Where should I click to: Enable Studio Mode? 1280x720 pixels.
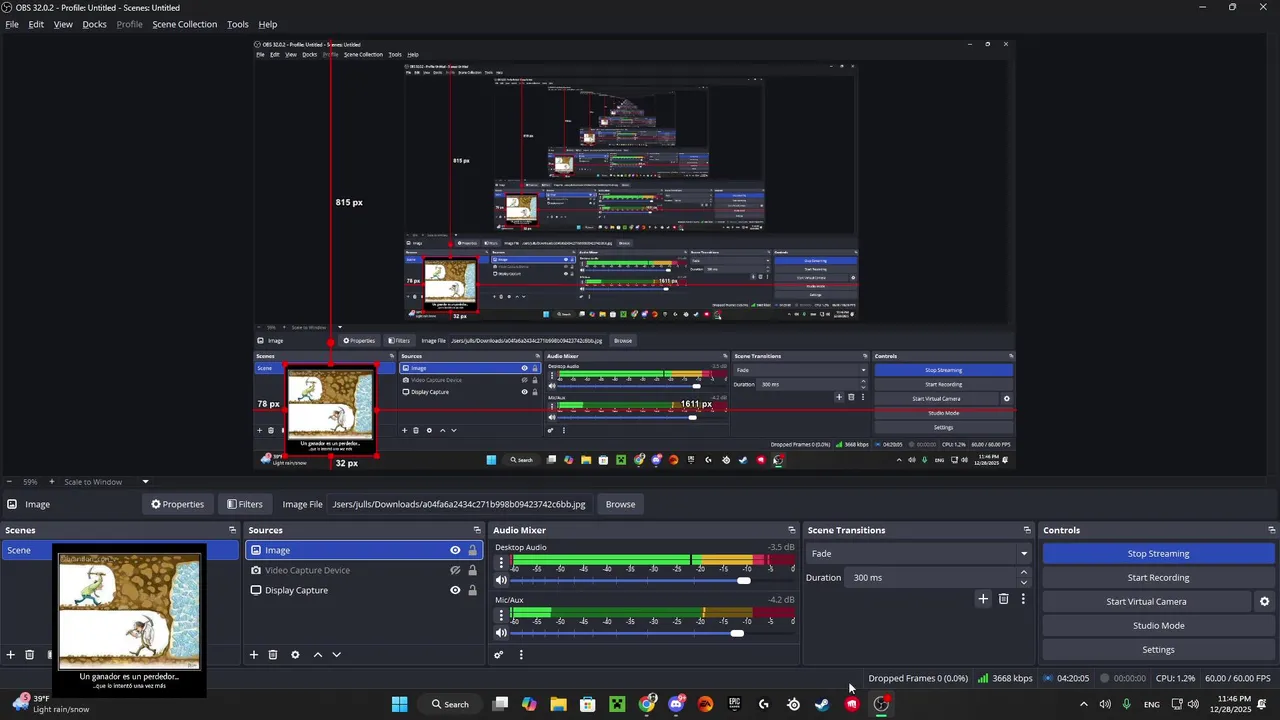(1158, 626)
